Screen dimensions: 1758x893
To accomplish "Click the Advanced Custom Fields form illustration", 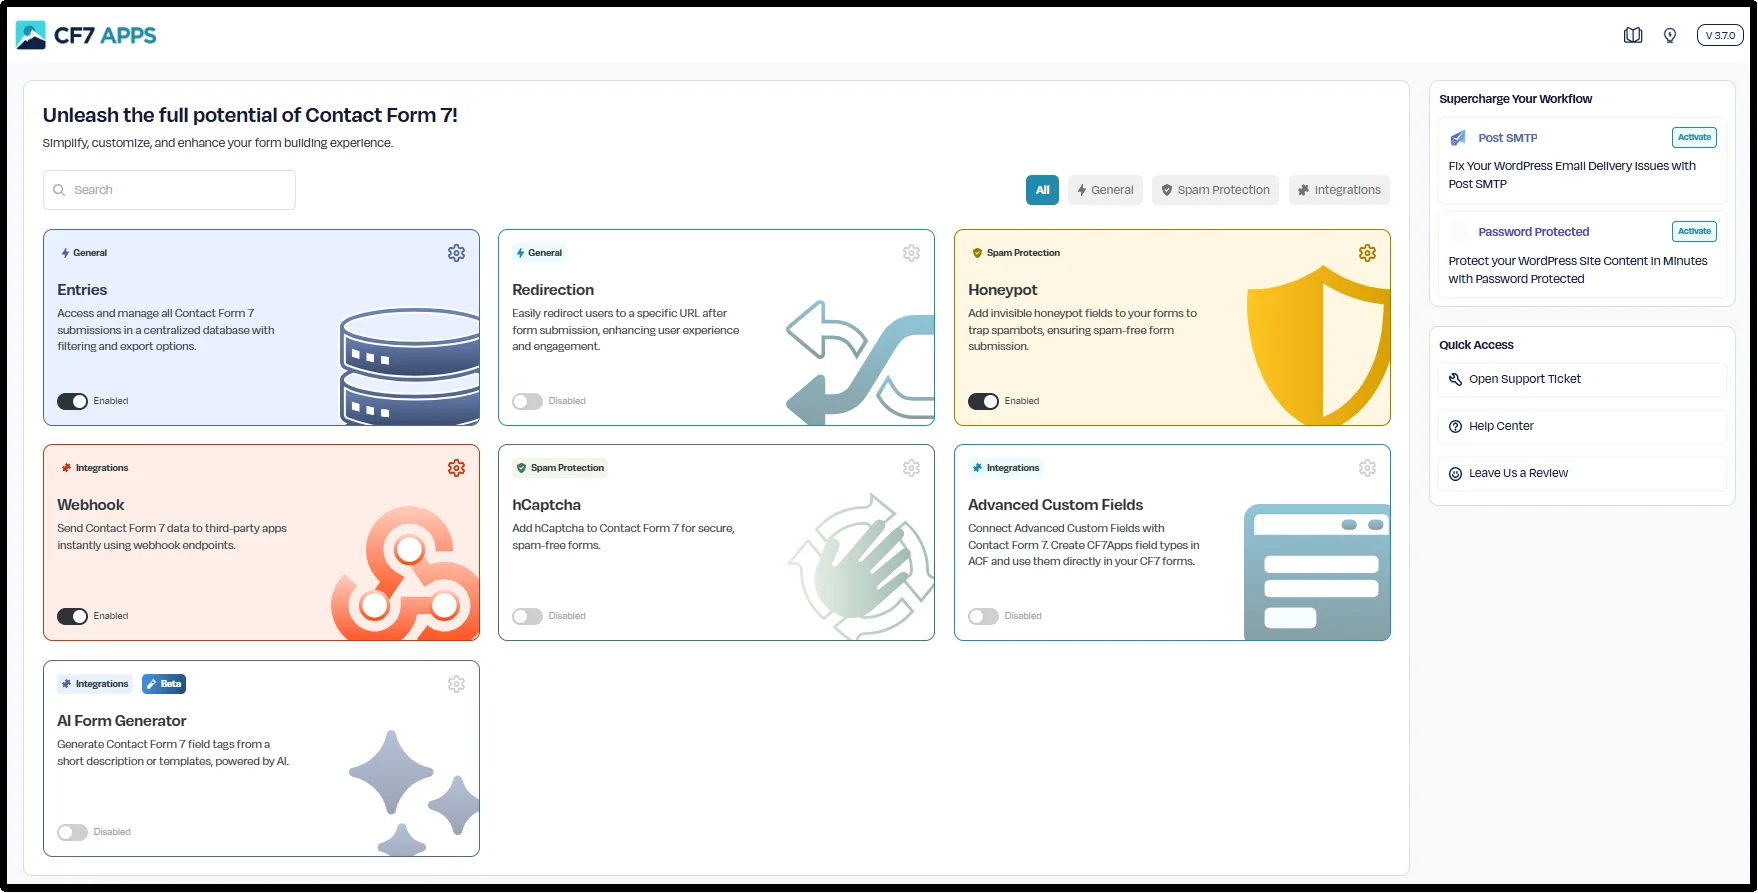I will point(1317,572).
